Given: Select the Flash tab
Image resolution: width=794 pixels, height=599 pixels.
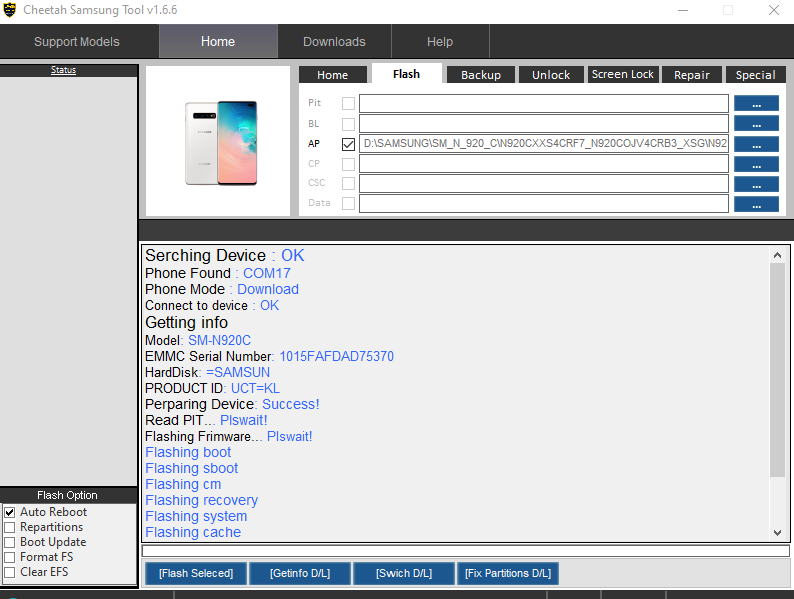Looking at the screenshot, I should [x=407, y=74].
